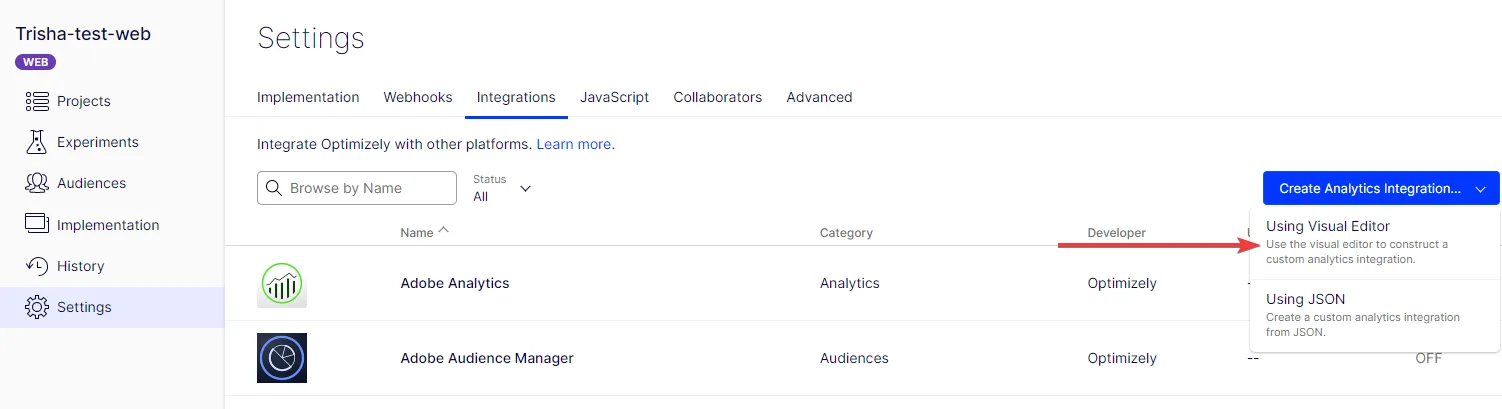The height and width of the screenshot is (409, 1502).
Task: Sort by Name column arrow
Action: pyautogui.click(x=444, y=231)
